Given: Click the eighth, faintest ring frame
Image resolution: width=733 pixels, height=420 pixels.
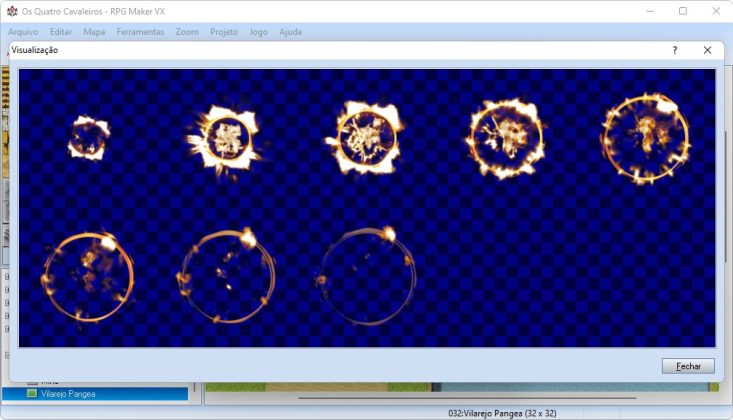Looking at the screenshot, I should tap(366, 276).
